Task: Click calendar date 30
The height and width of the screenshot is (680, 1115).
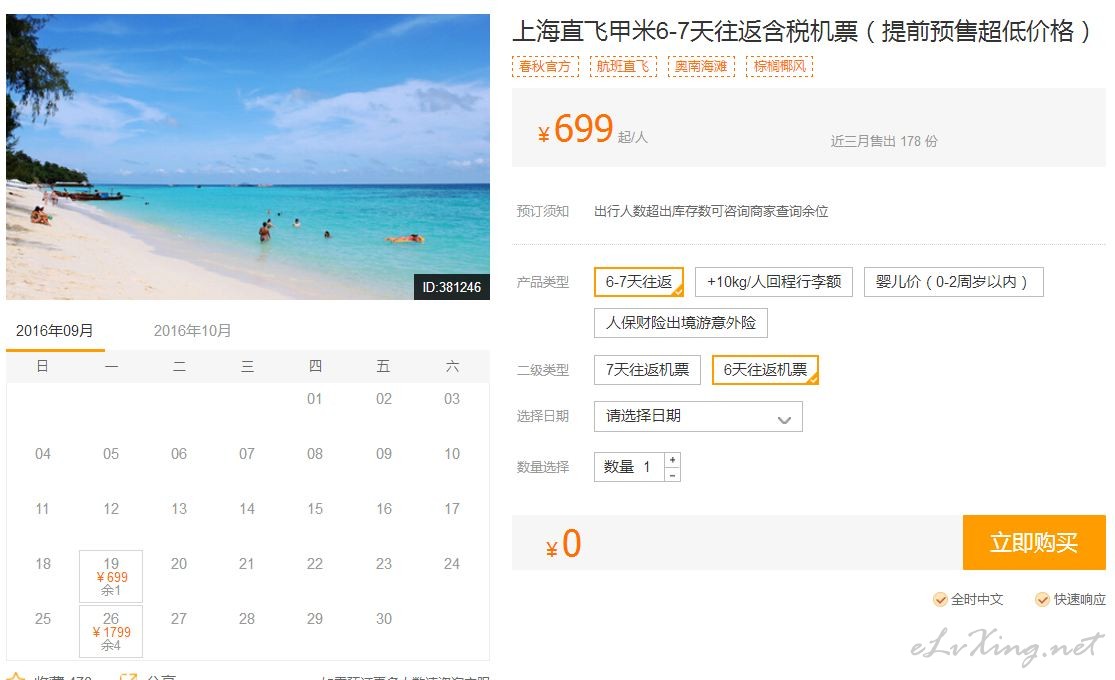Action: 384,619
